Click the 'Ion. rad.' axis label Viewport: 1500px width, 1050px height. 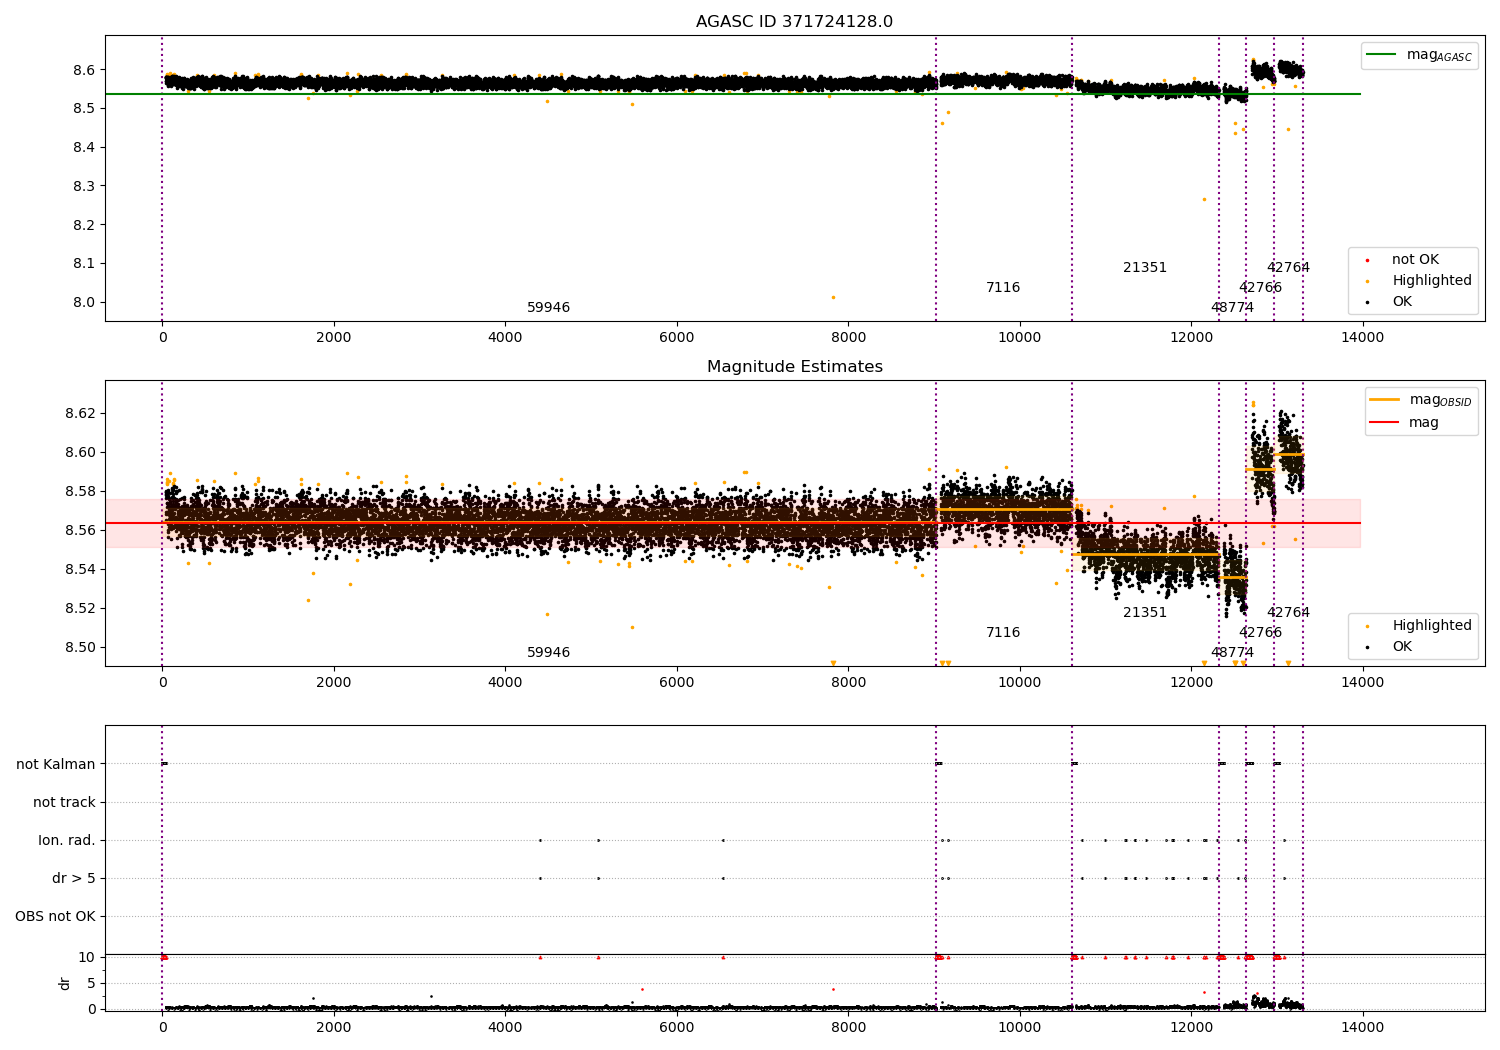(67, 840)
